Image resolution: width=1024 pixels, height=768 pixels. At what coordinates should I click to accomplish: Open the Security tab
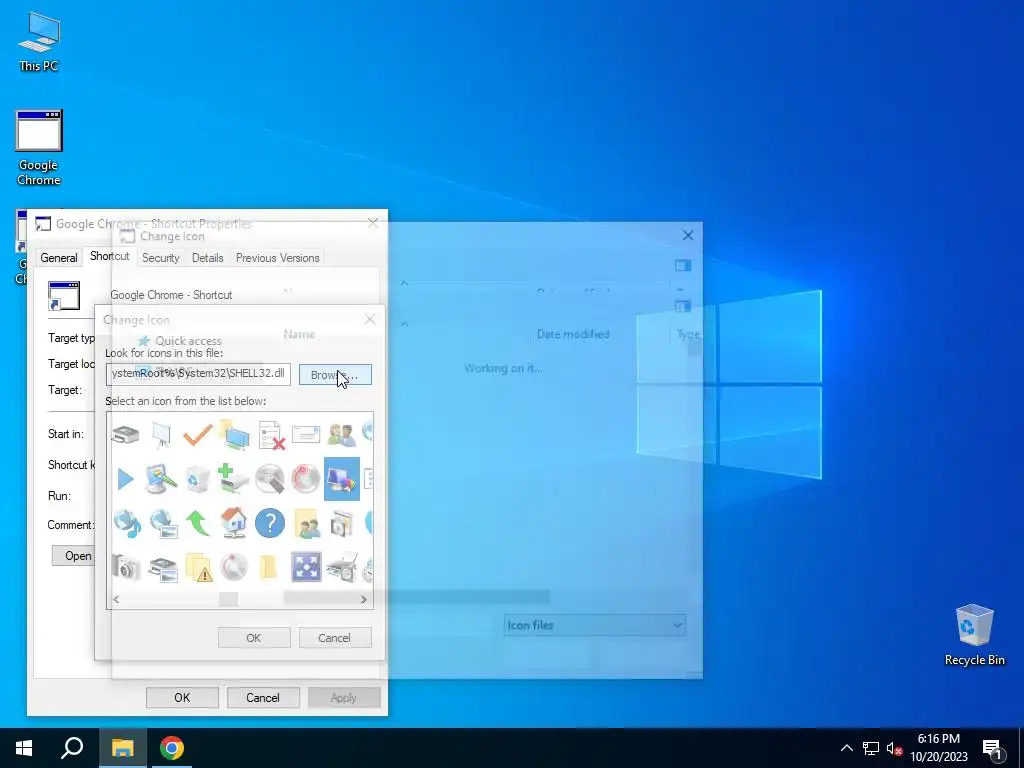click(161, 258)
